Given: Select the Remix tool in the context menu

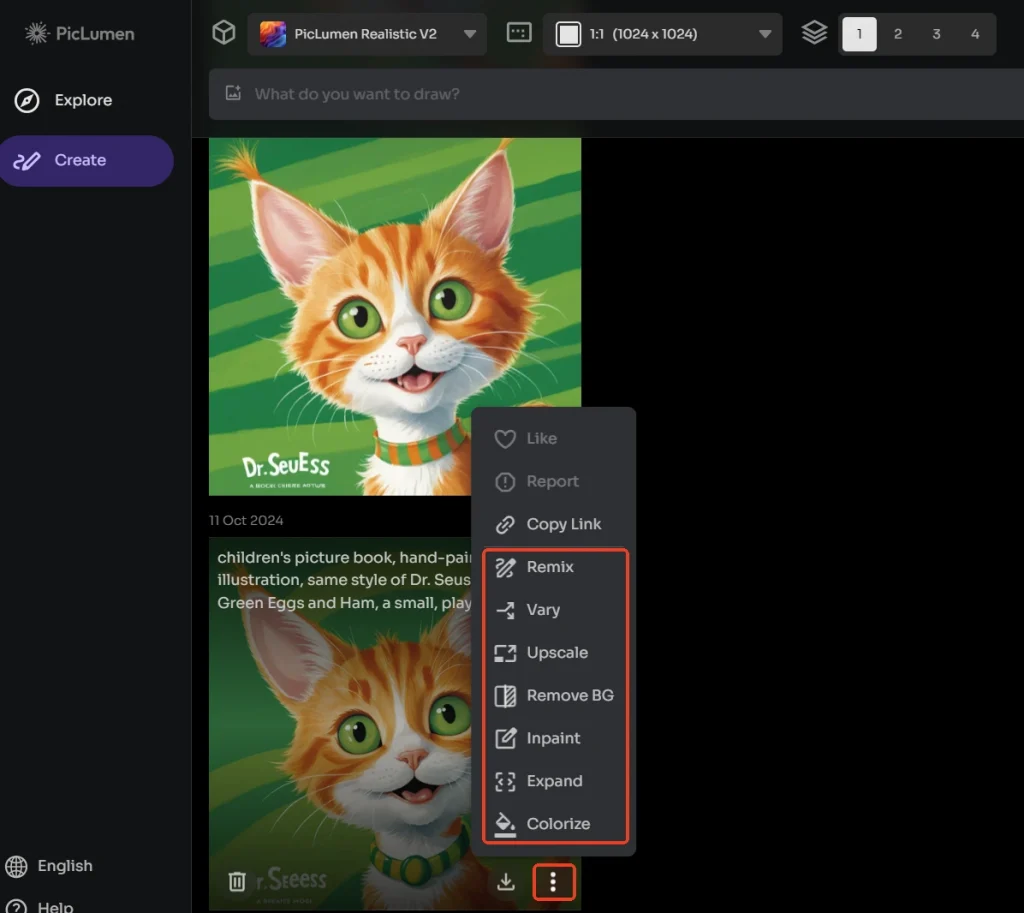Looking at the screenshot, I should pyautogui.click(x=549, y=567).
